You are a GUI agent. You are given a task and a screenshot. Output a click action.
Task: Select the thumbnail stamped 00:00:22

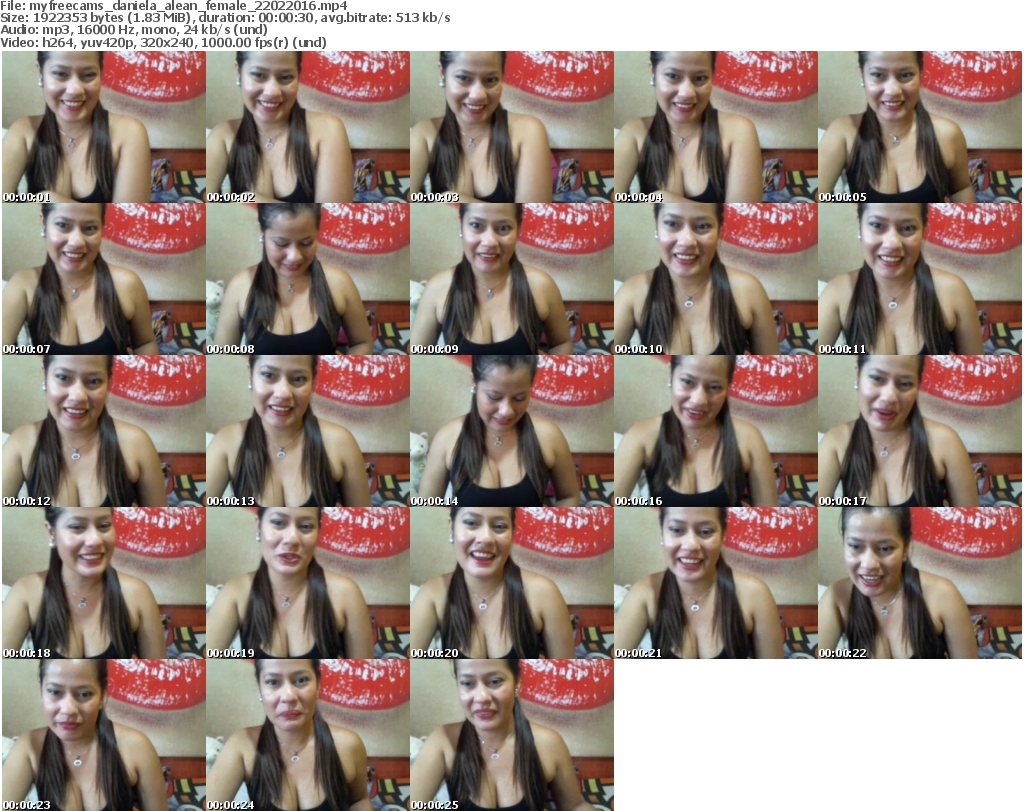(x=920, y=583)
